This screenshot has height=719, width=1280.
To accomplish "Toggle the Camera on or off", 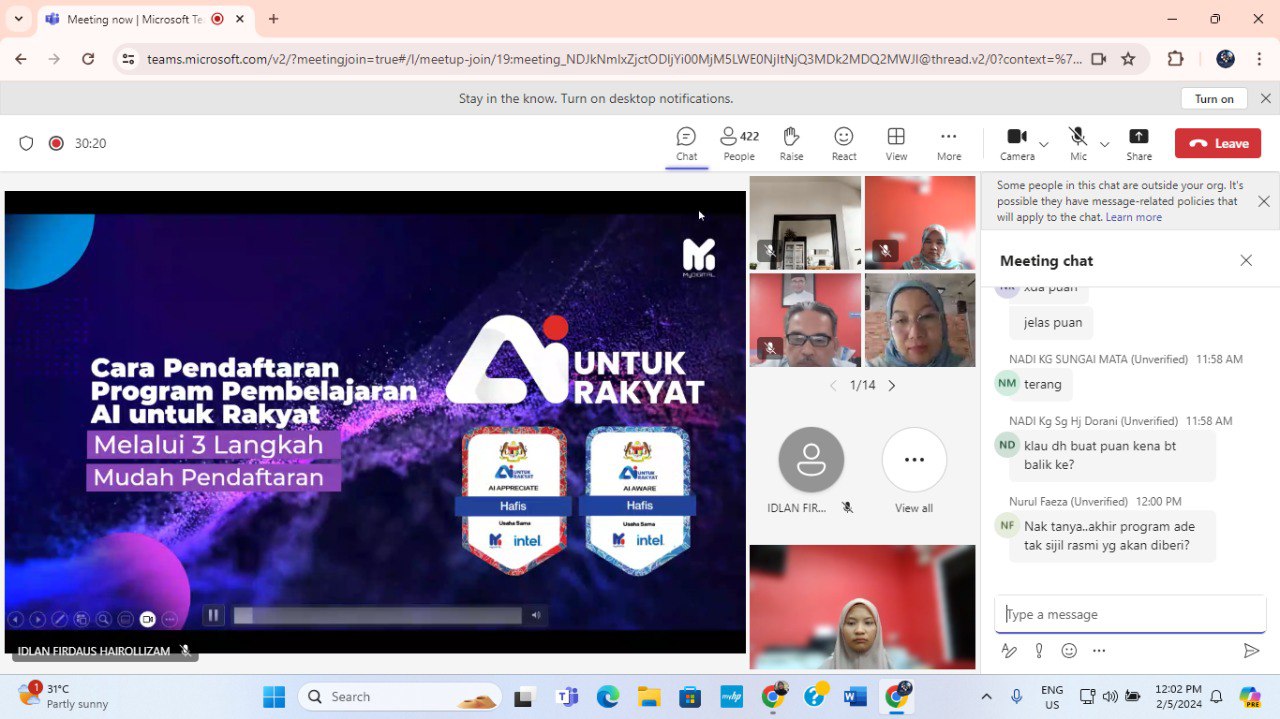I will click(1017, 144).
